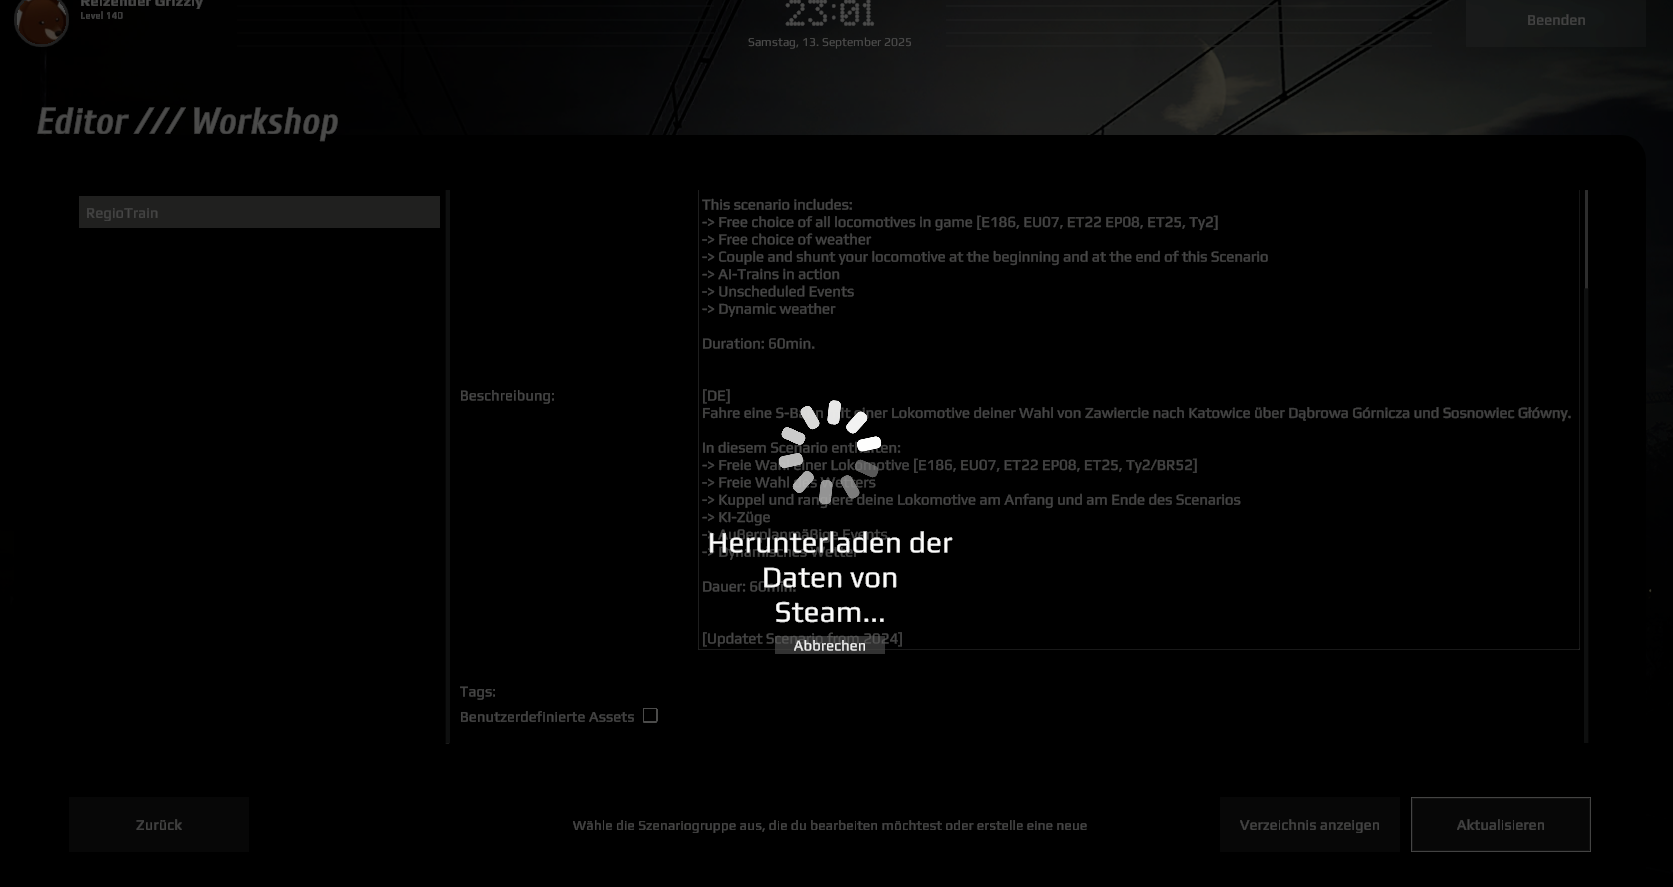Click the Aktualisieren button

click(x=1501, y=825)
